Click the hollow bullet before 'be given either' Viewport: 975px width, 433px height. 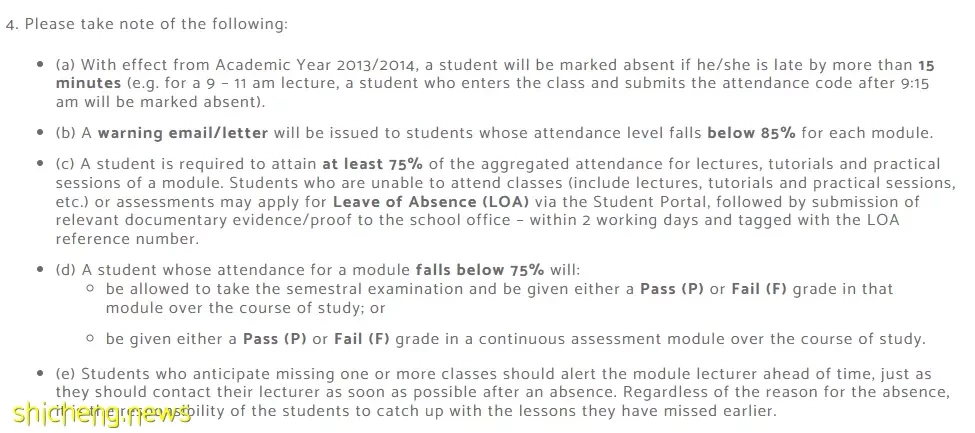click(91, 339)
